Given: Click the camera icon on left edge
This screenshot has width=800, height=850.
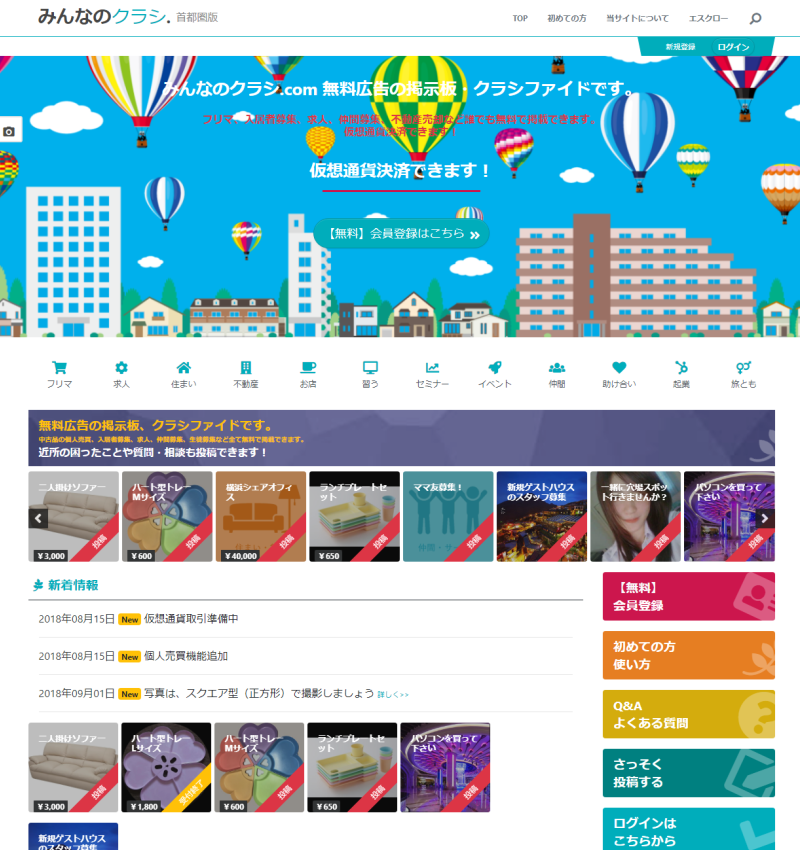Looking at the screenshot, I should pyautogui.click(x=9, y=131).
